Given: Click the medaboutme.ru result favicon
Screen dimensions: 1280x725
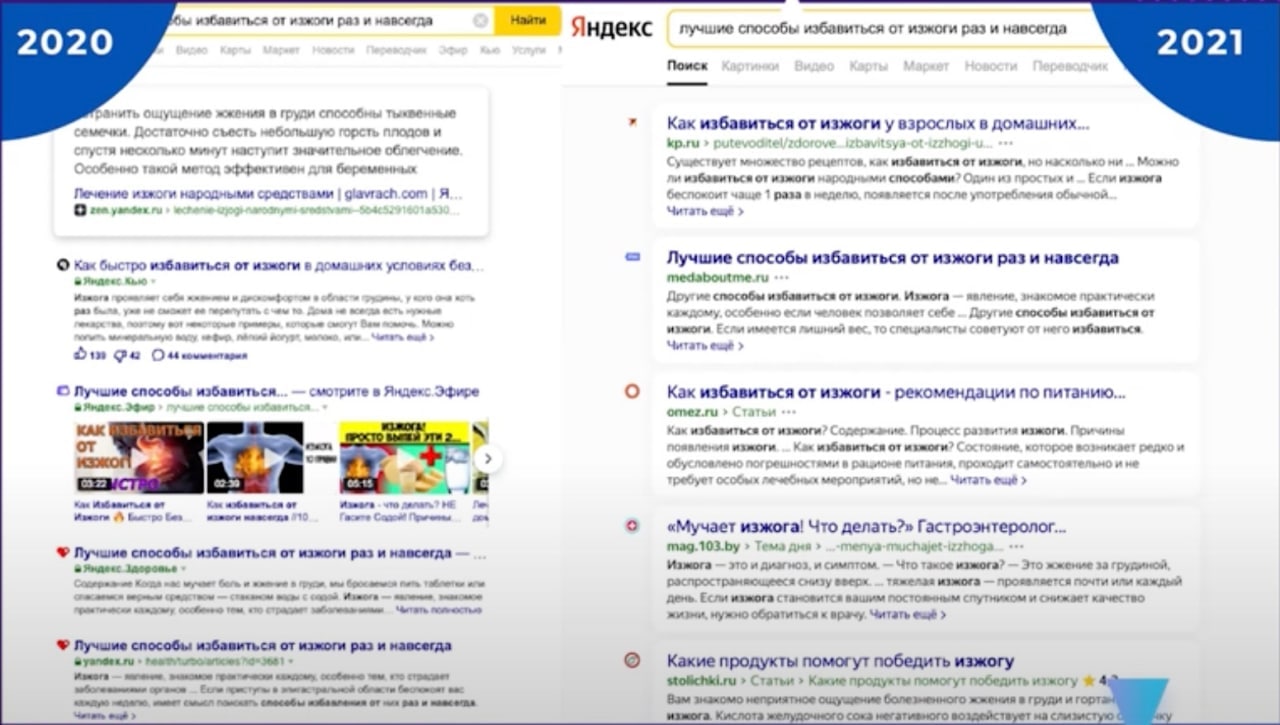Looking at the screenshot, I should (632, 257).
